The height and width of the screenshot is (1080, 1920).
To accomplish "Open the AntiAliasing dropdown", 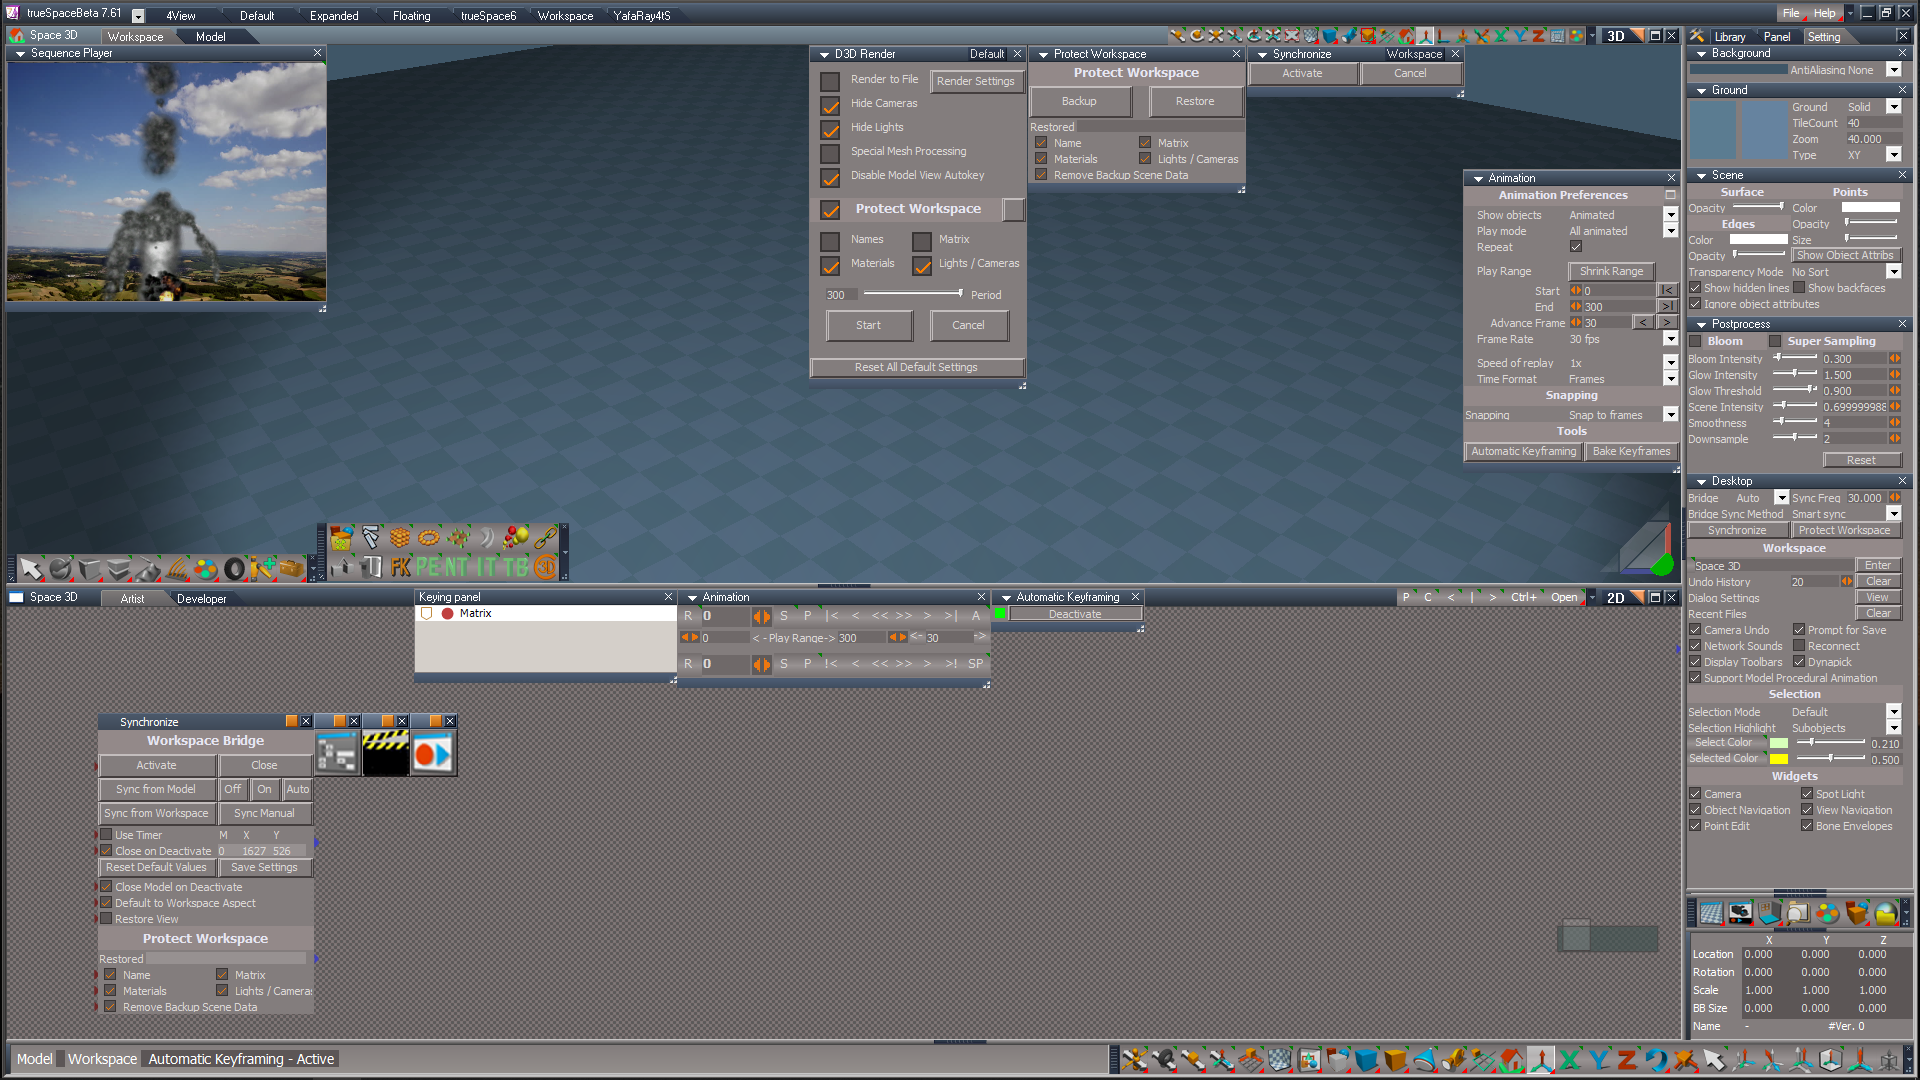I will 1893,70.
